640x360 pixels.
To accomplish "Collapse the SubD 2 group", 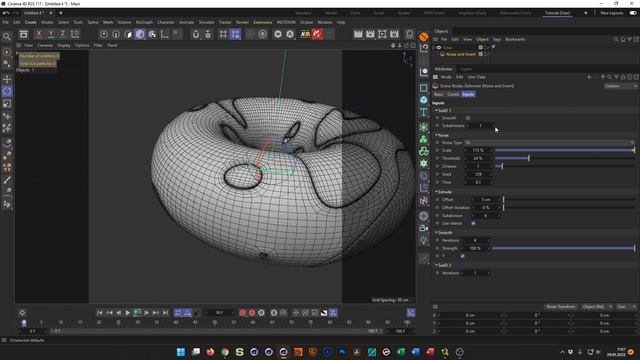I will click(444, 265).
